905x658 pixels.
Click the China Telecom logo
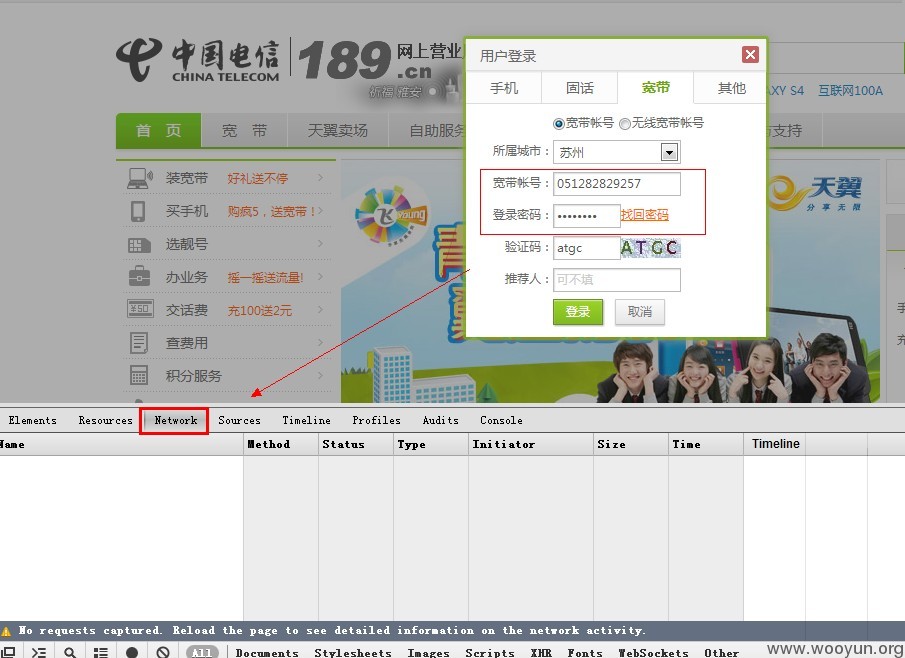pyautogui.click(x=198, y=60)
